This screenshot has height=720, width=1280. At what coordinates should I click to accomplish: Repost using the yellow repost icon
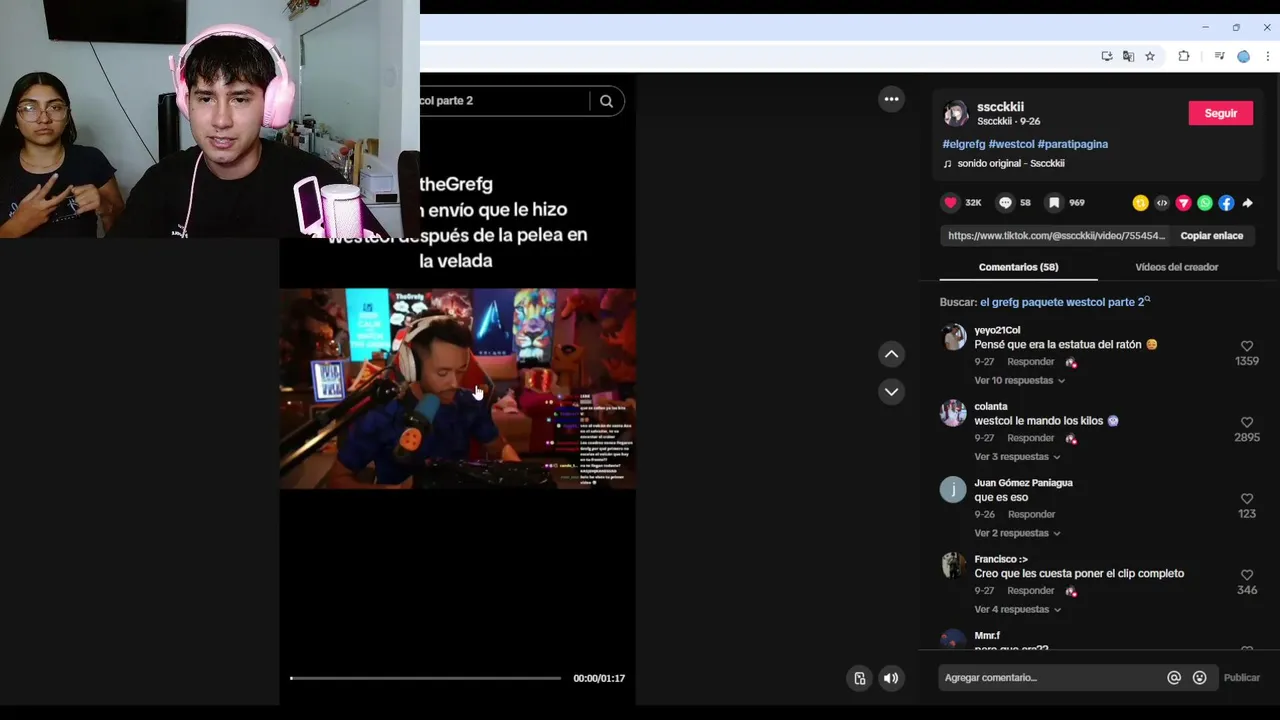click(x=1140, y=203)
